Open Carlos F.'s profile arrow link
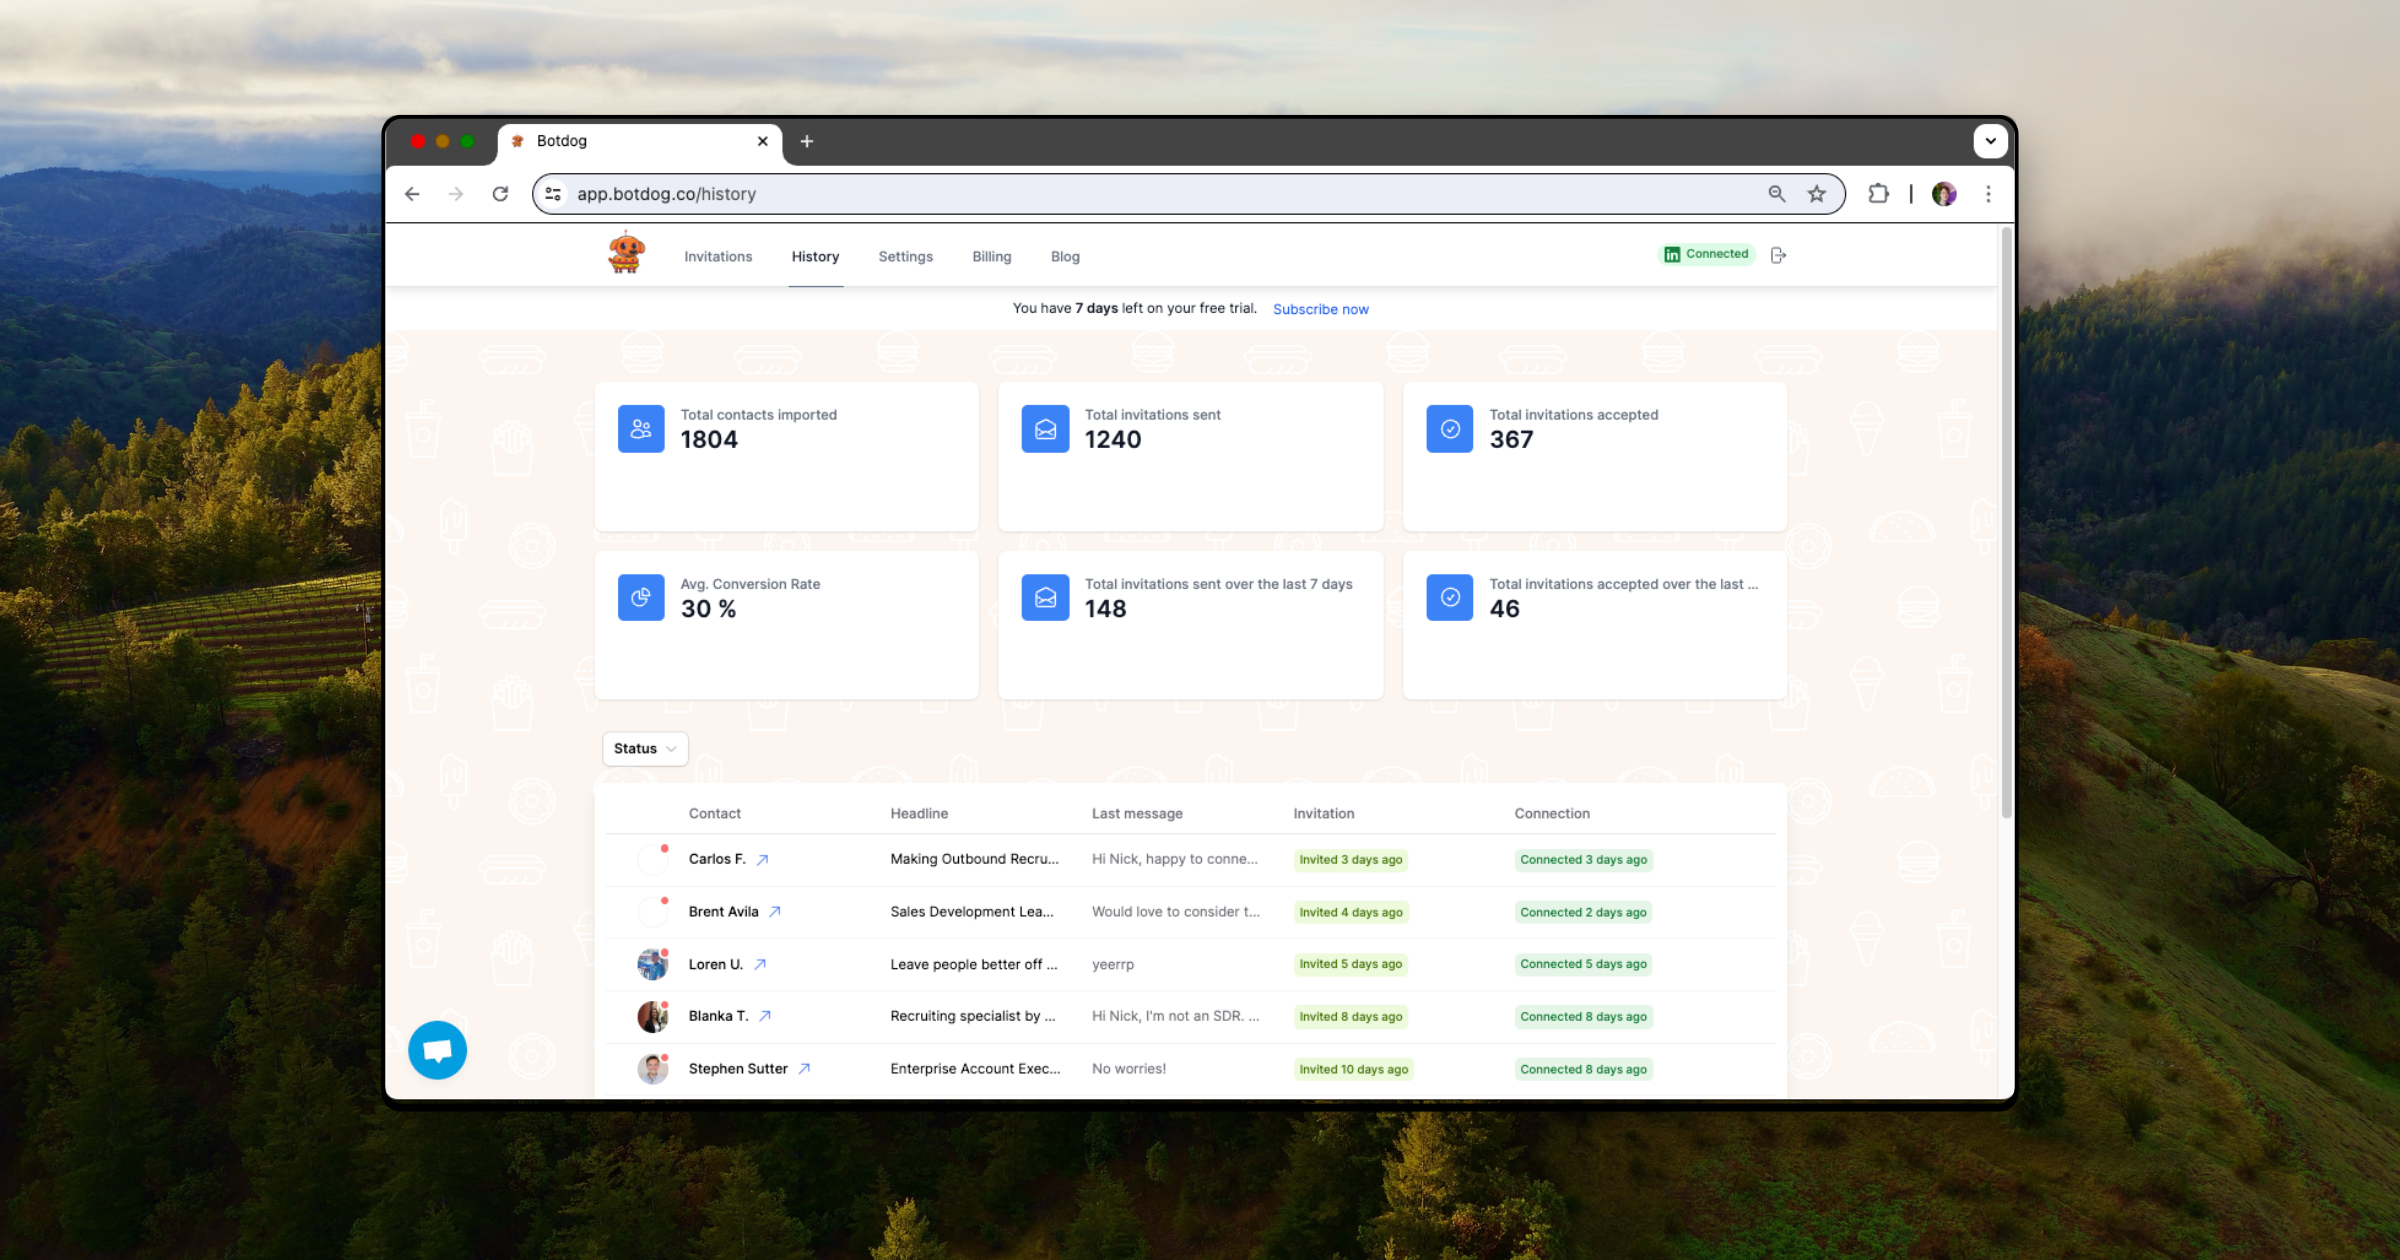 pos(762,860)
